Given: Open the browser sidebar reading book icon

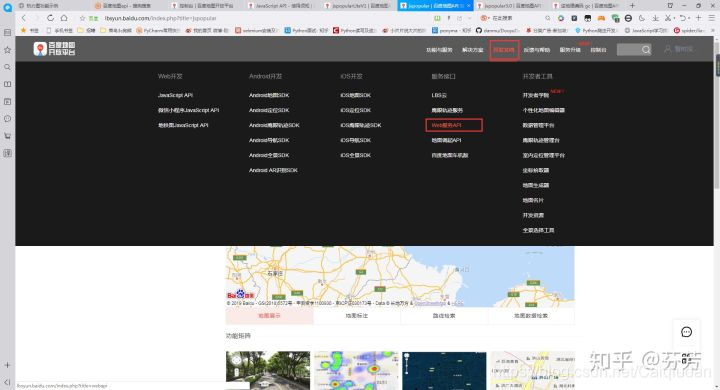Looking at the screenshot, I should 7,84.
